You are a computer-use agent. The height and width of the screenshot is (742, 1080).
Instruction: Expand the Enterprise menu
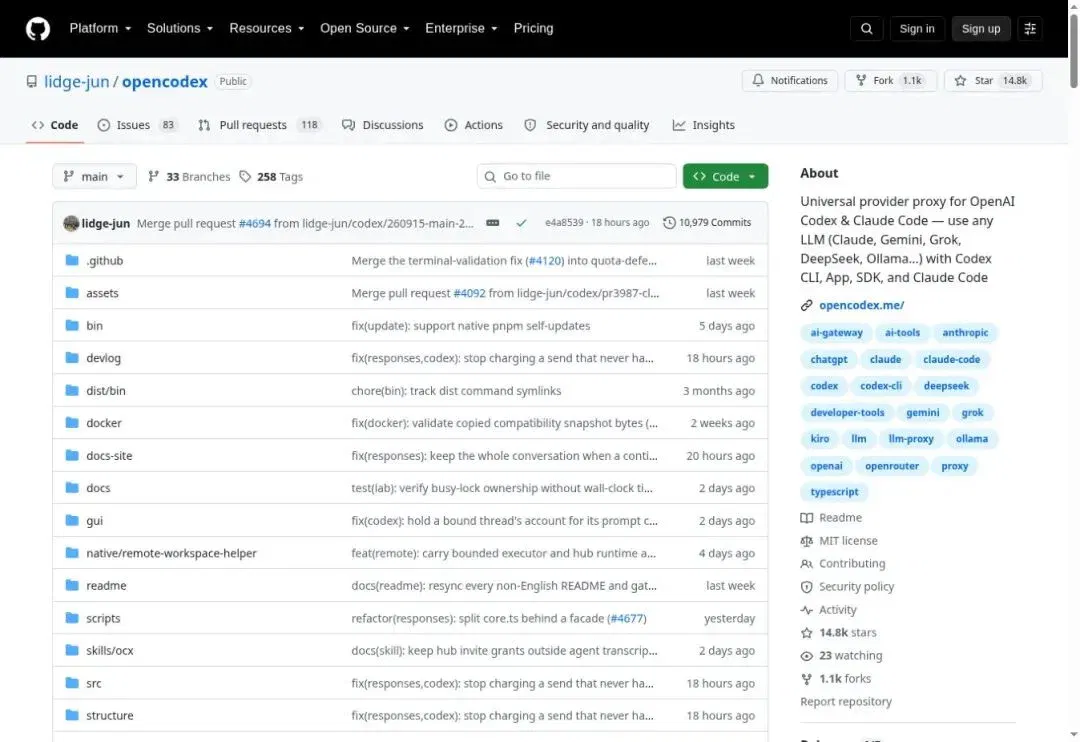click(x=461, y=28)
